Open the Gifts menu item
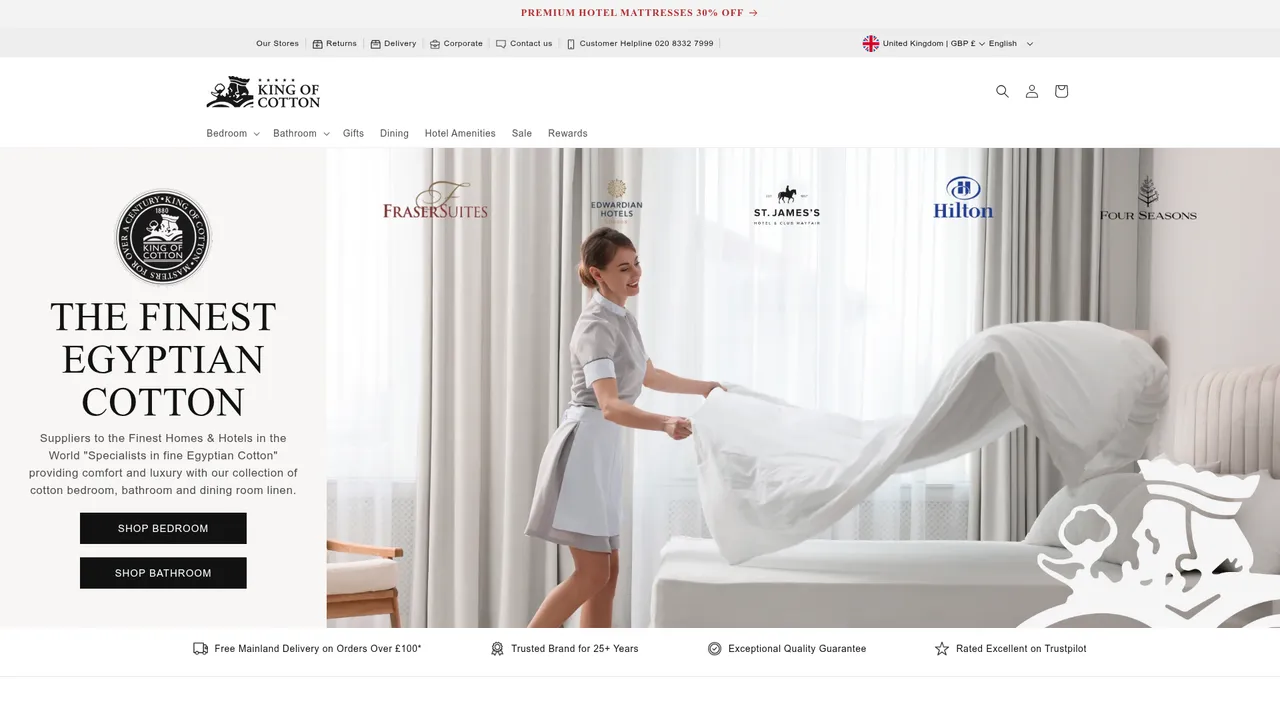 [x=353, y=133]
